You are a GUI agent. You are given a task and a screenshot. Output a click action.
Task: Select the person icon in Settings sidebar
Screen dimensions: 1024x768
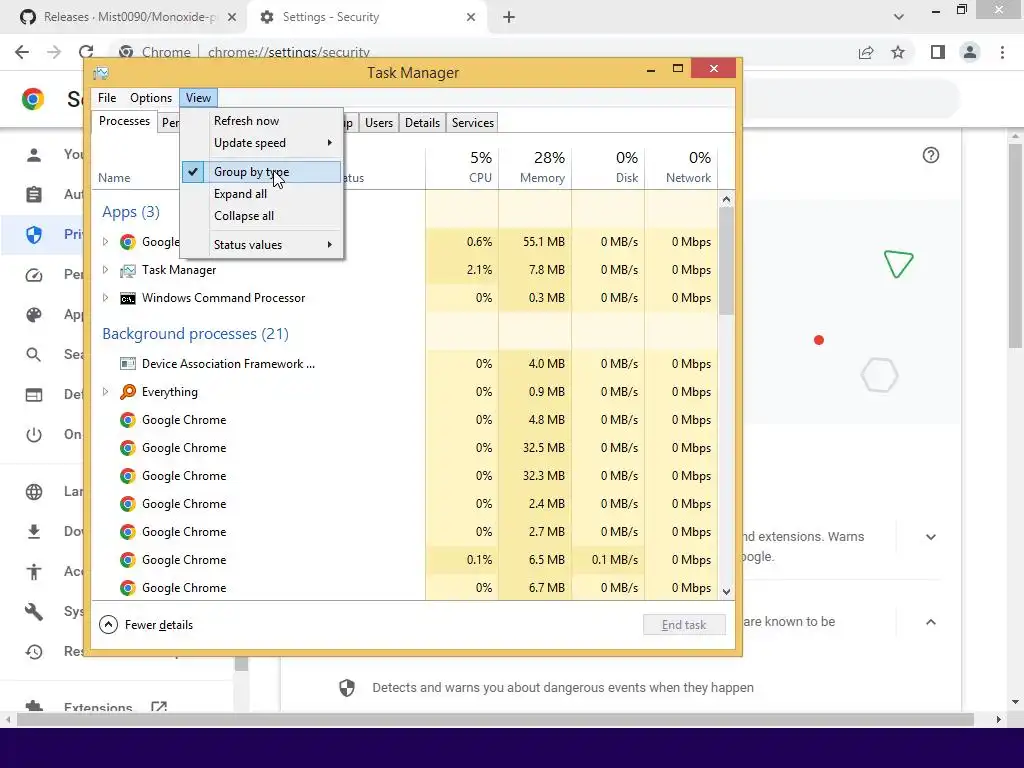[34, 155]
